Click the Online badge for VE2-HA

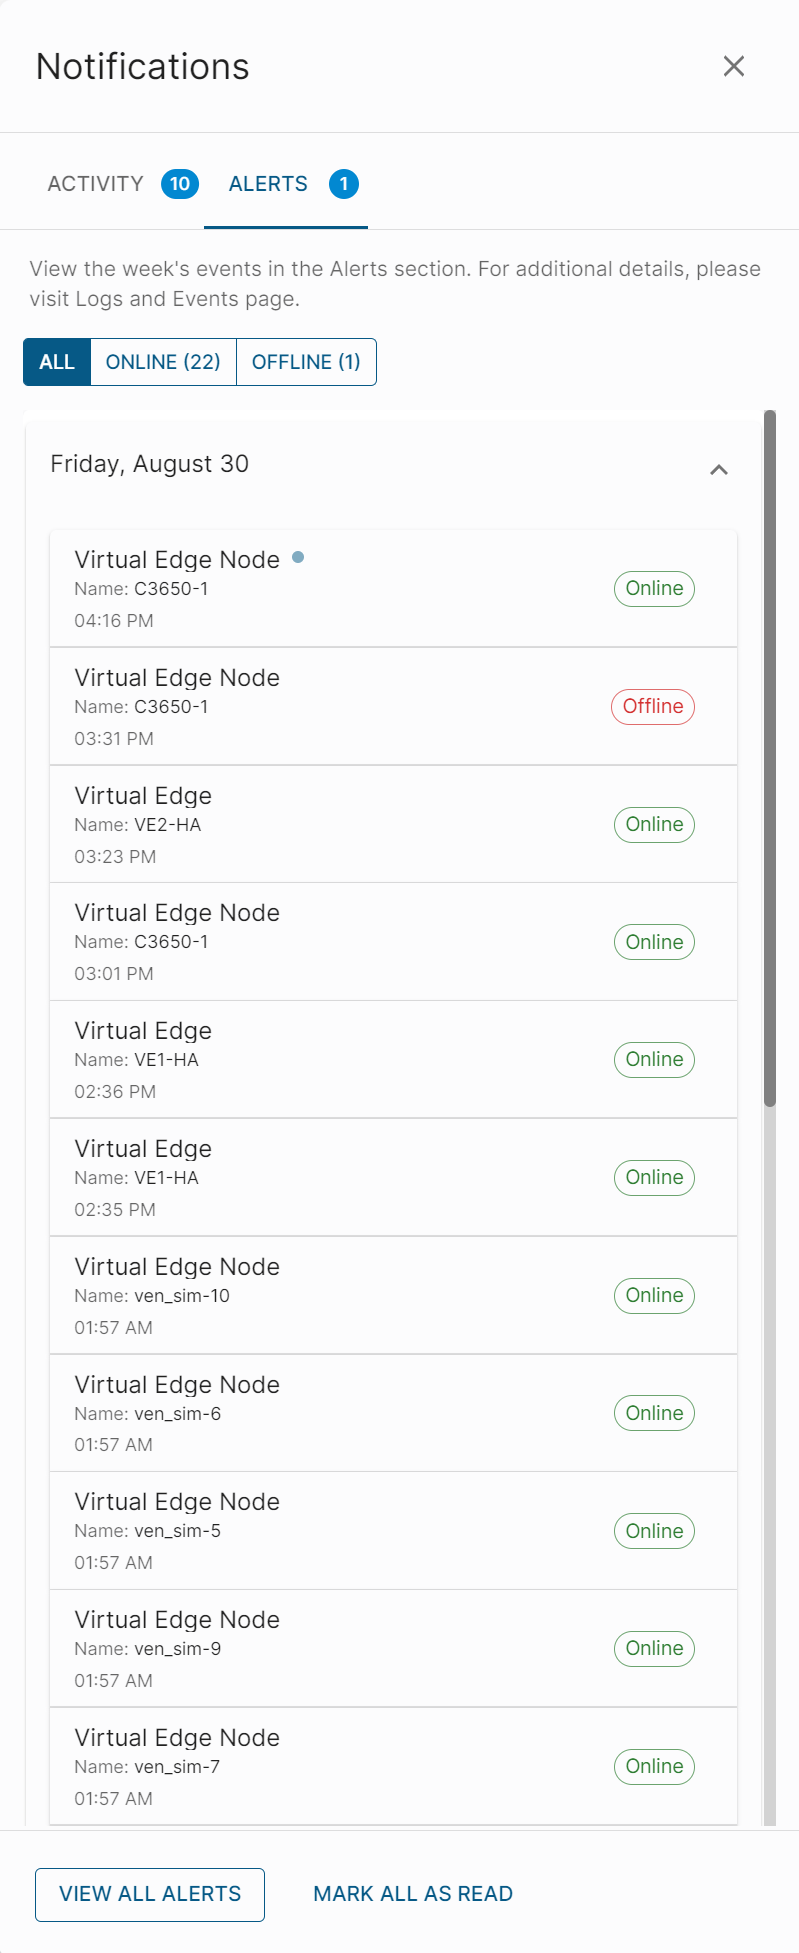(654, 825)
